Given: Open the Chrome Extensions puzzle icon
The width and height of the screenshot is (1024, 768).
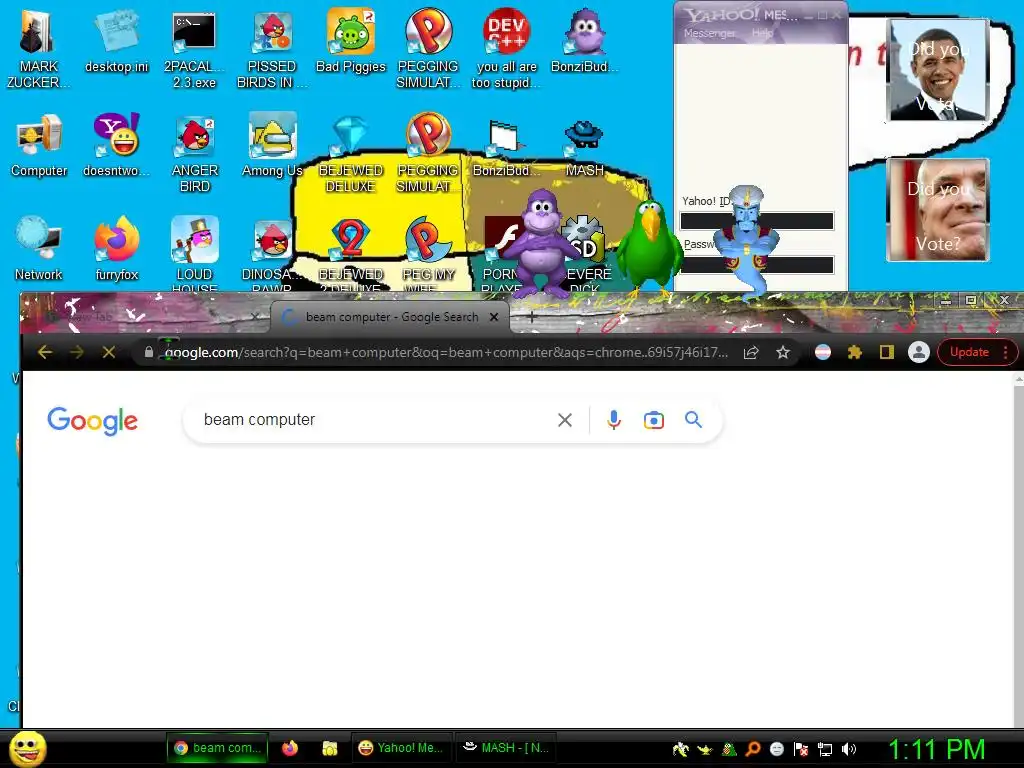Looking at the screenshot, I should tap(854, 353).
